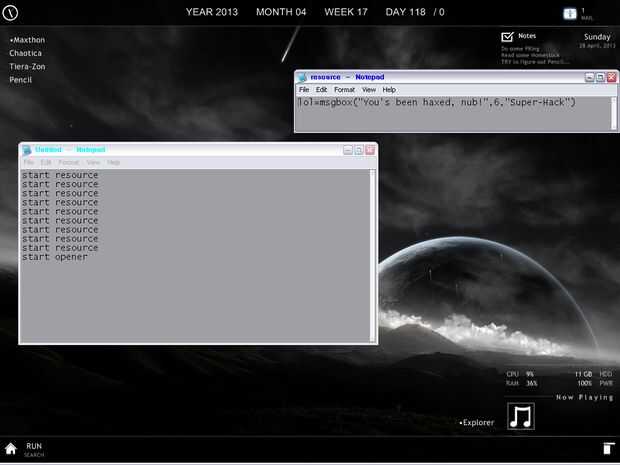Click RUN in the bottom bar
The height and width of the screenshot is (465, 620).
point(34,446)
